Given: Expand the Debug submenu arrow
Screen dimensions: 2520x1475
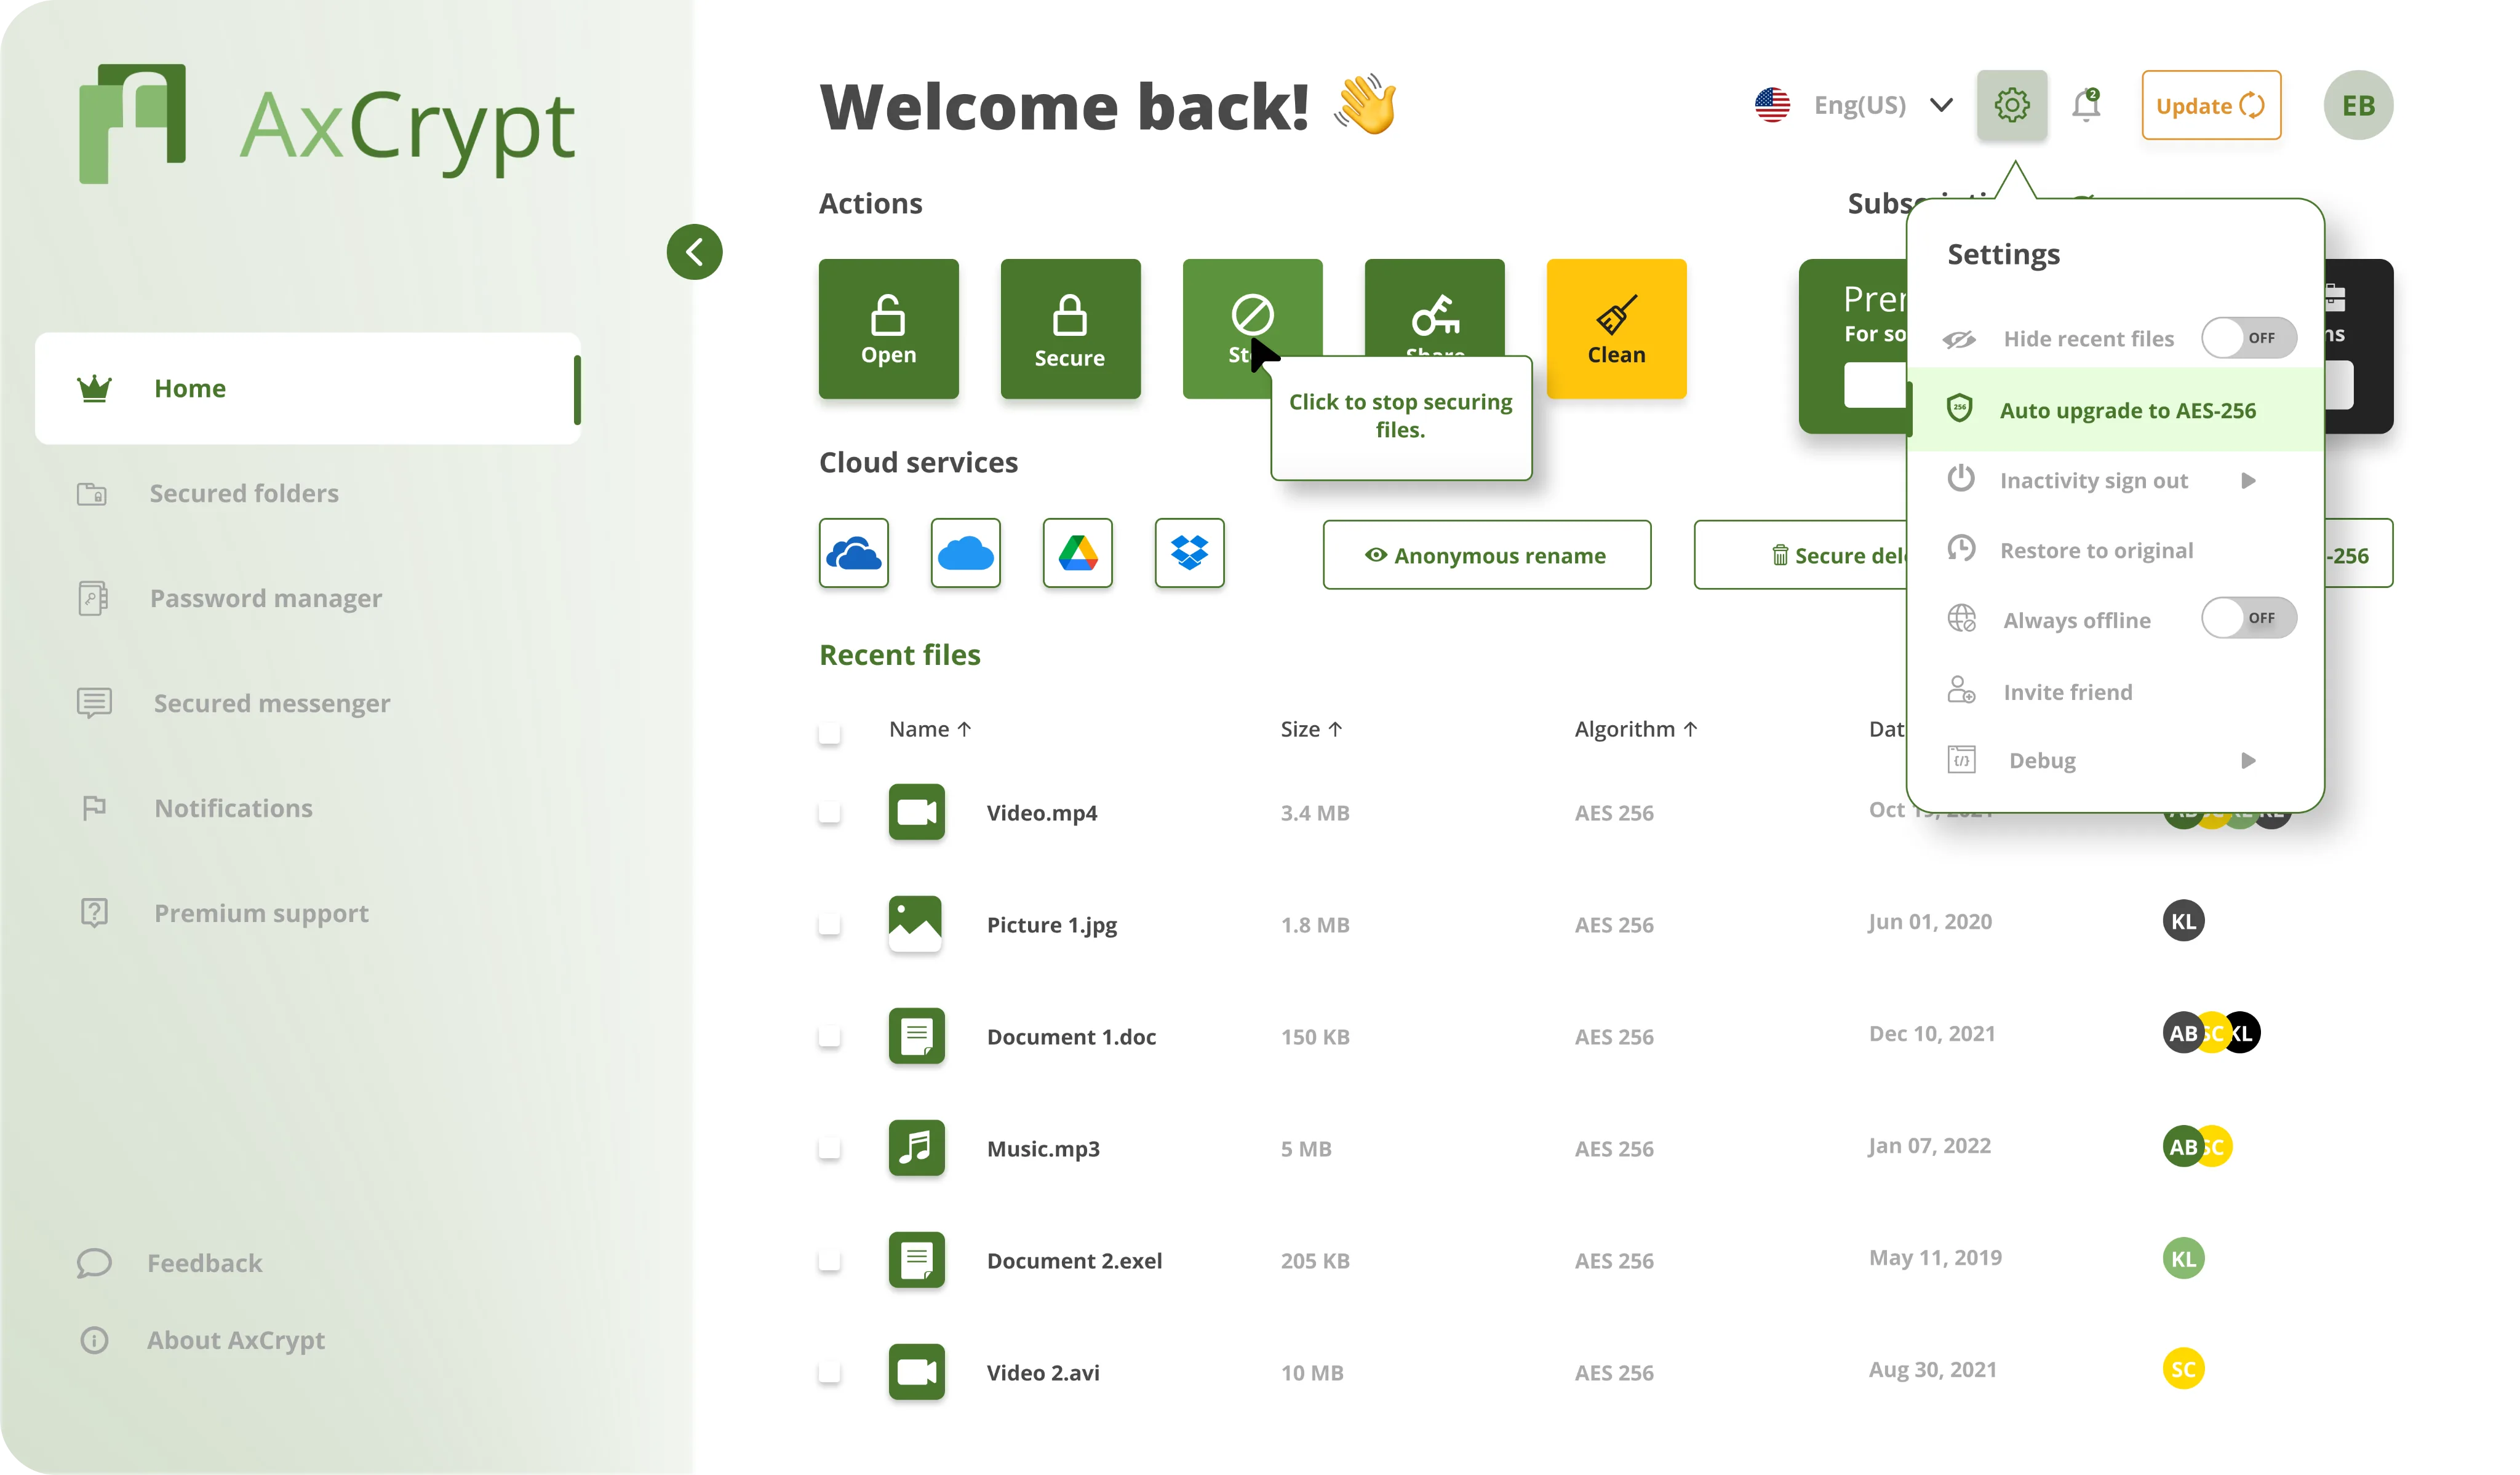Looking at the screenshot, I should (x=2249, y=761).
